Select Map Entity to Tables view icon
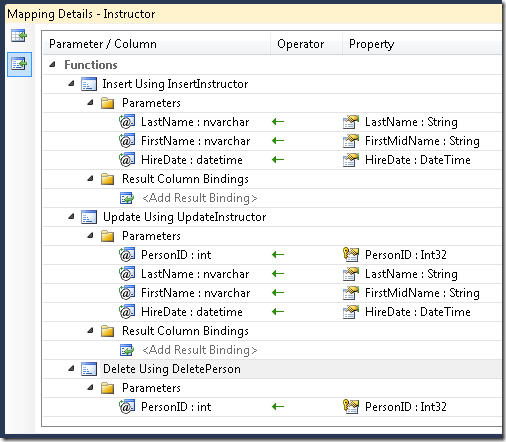The height and width of the screenshot is (442, 506). pyautogui.click(x=19, y=35)
